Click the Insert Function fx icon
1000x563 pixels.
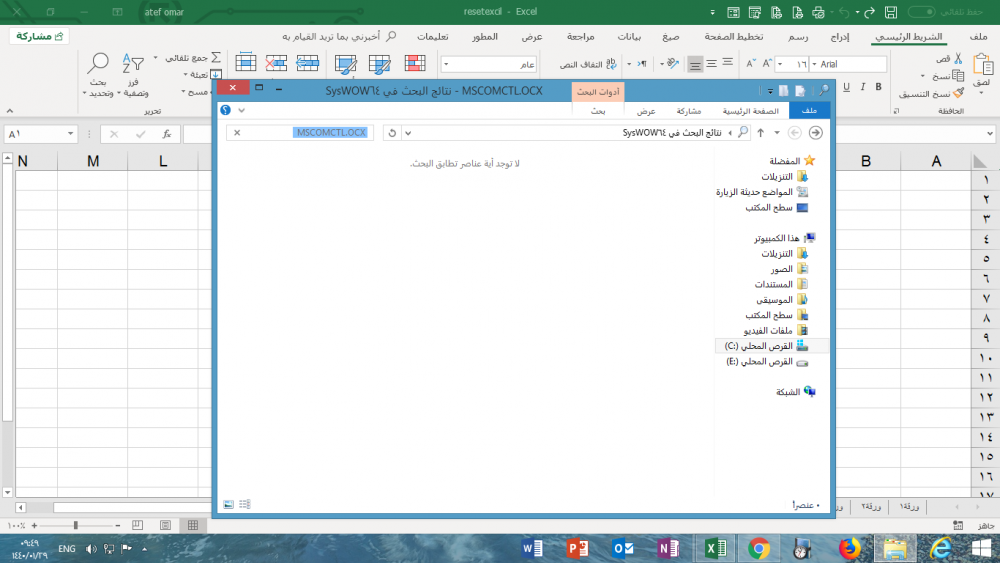[x=166, y=134]
